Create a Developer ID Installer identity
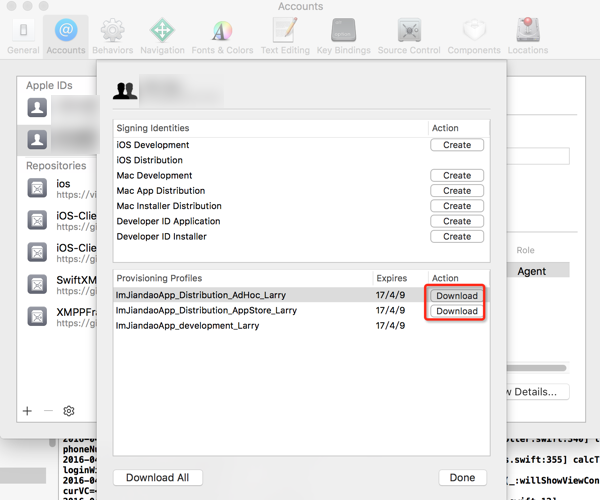Screen dimensions: 600x500 coord(457,236)
